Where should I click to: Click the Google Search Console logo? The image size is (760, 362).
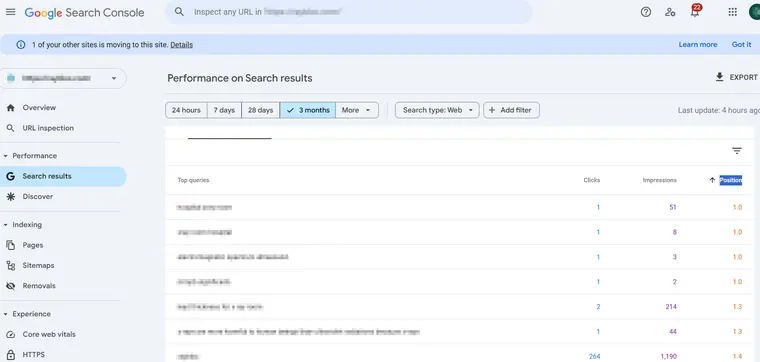click(x=84, y=13)
